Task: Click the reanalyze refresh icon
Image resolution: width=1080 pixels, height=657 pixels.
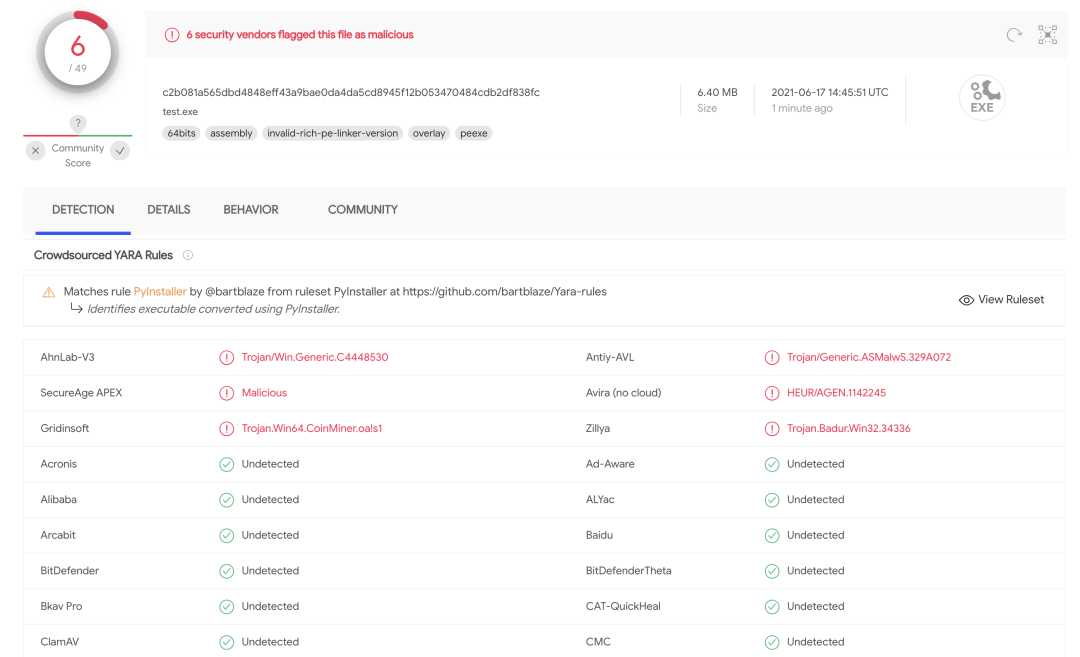Action: pyautogui.click(x=1014, y=34)
